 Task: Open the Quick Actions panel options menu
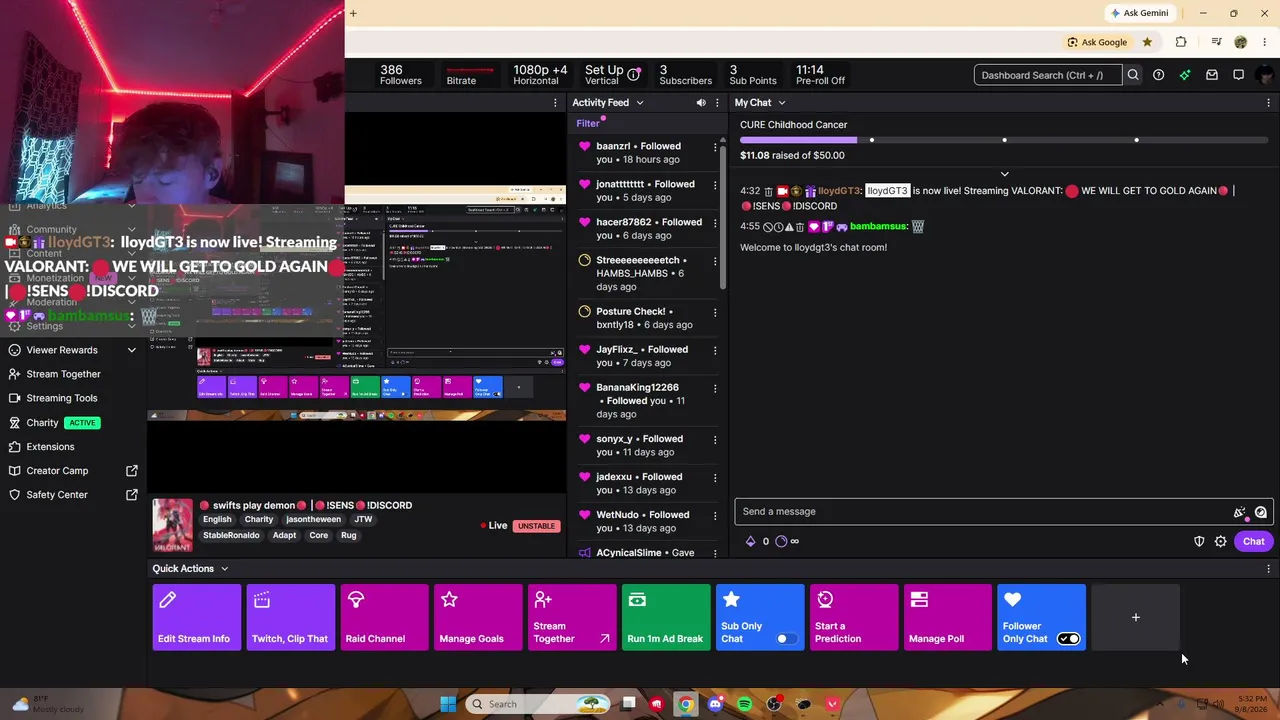[x=1268, y=569]
